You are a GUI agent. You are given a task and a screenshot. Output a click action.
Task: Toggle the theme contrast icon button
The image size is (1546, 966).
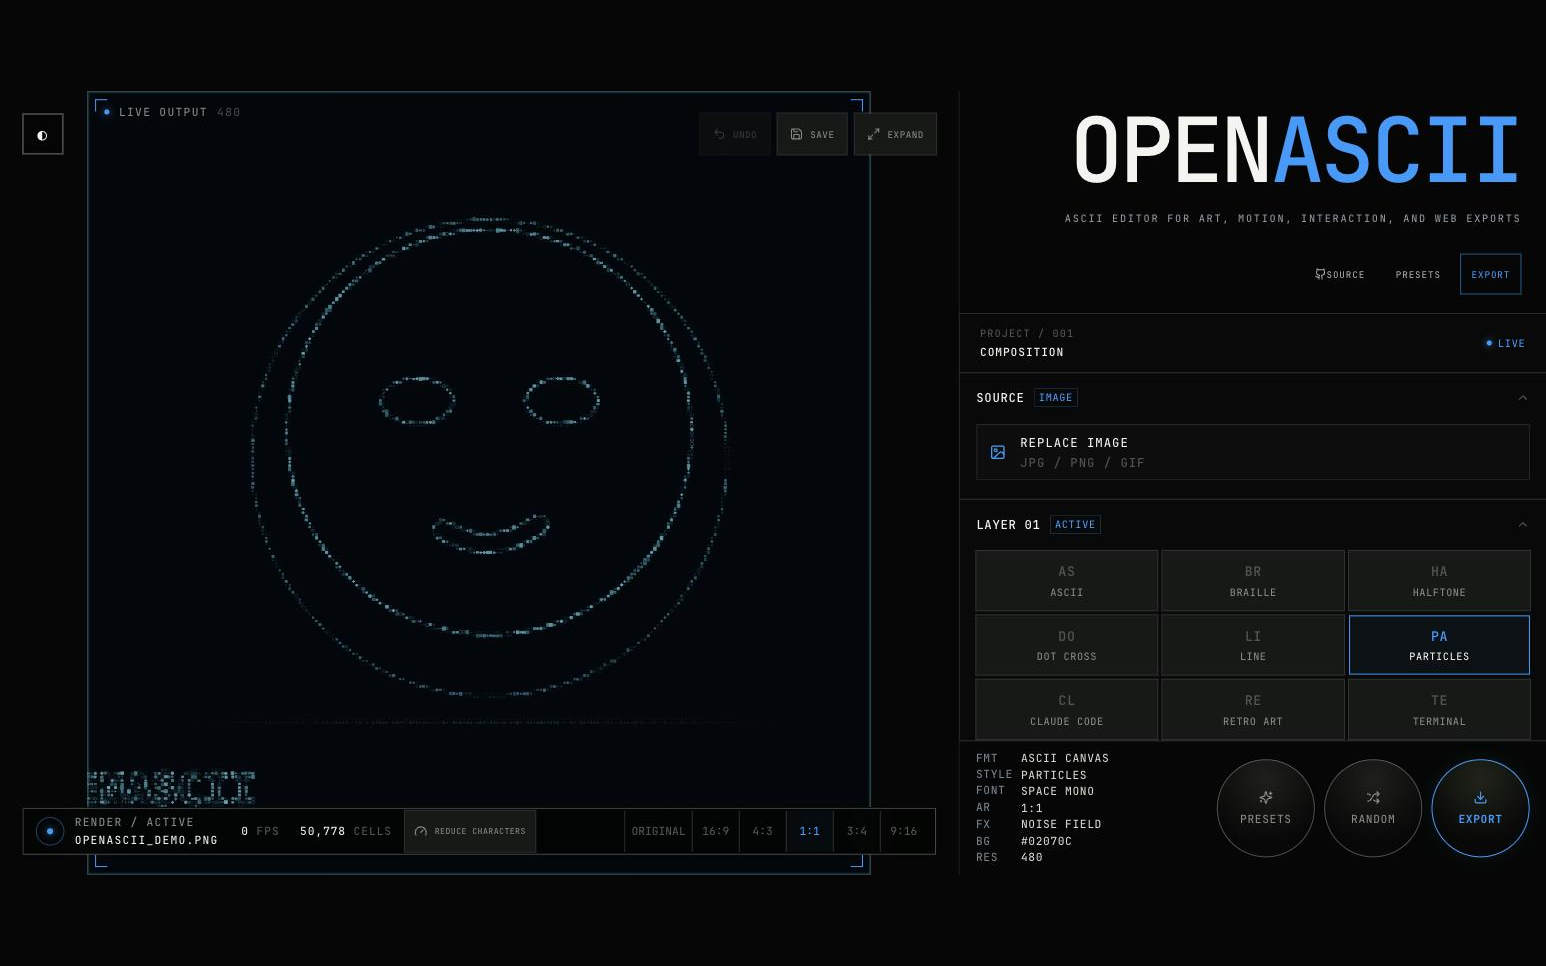click(x=43, y=134)
